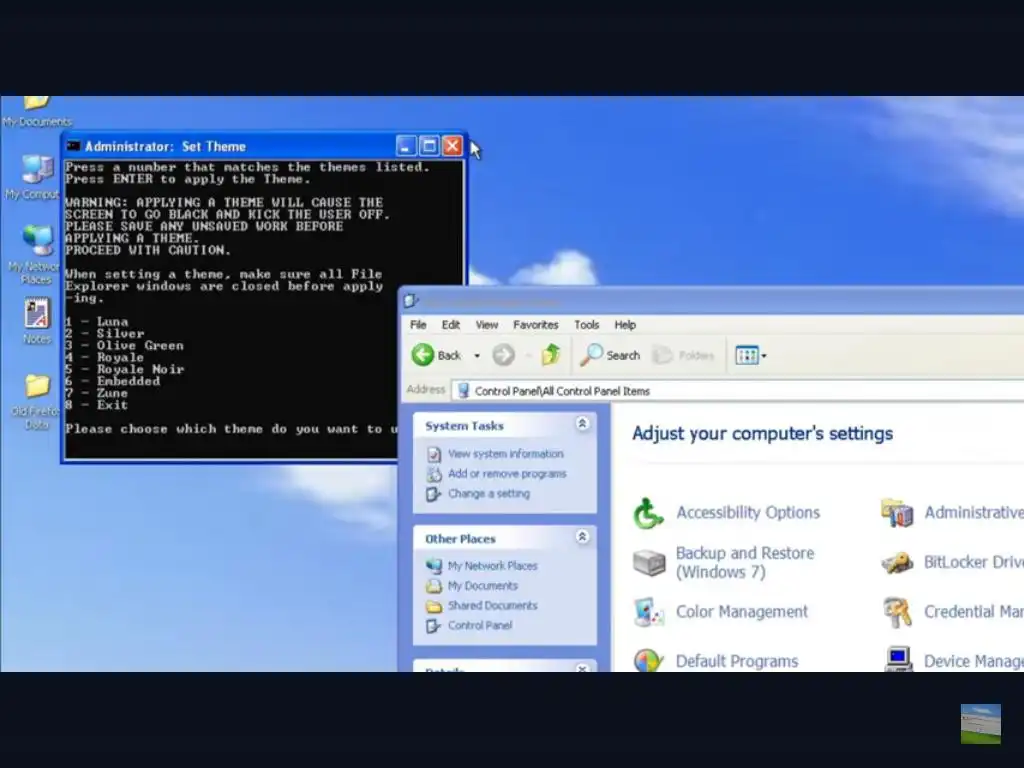Click the '7 - Zune' console line
Image resolution: width=1024 pixels, height=768 pixels.
[97, 393]
